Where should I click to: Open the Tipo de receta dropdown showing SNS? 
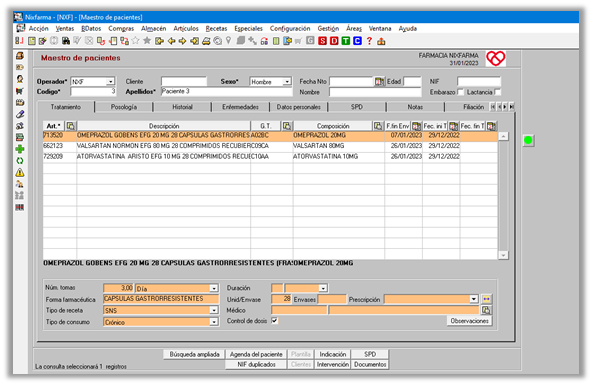(x=214, y=310)
